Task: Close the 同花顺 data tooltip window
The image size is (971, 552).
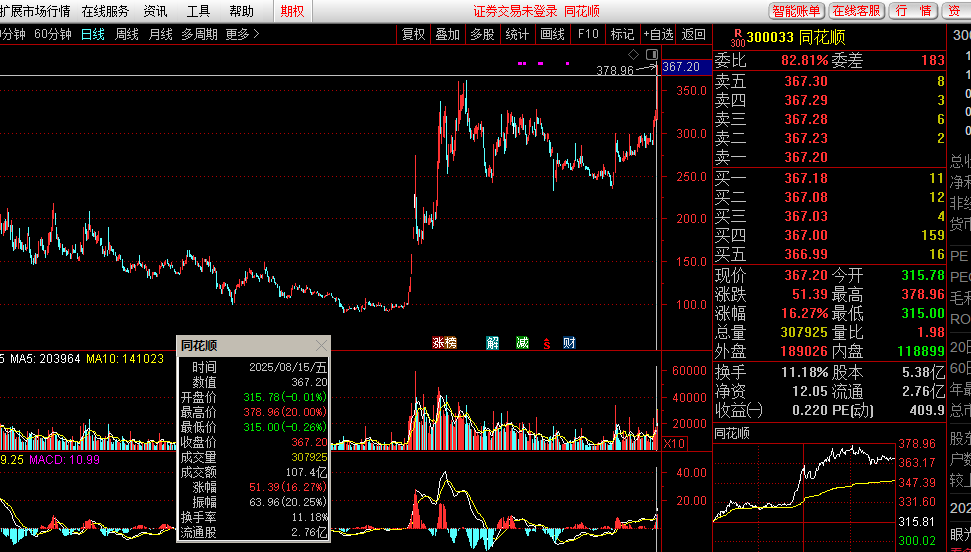Action: click(321, 346)
